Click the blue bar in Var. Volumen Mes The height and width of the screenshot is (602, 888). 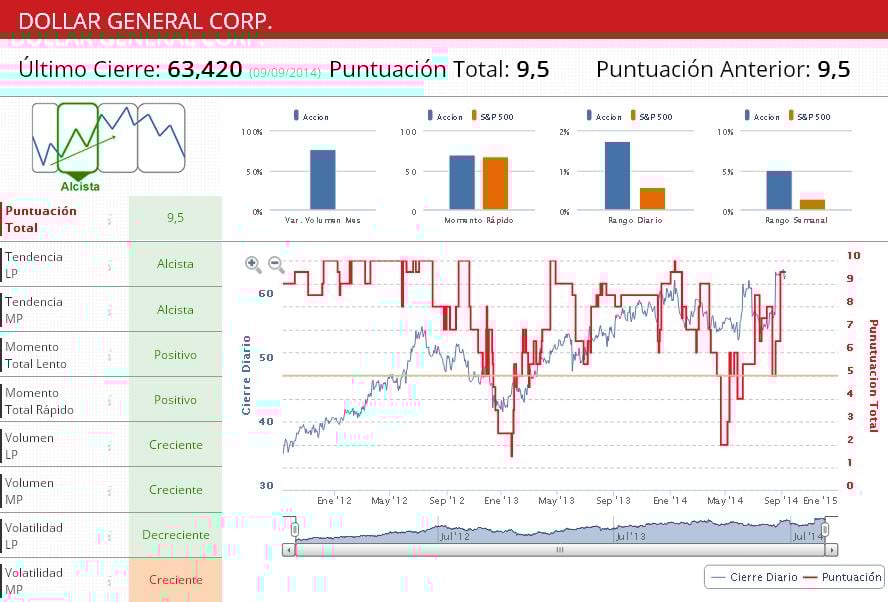click(323, 180)
